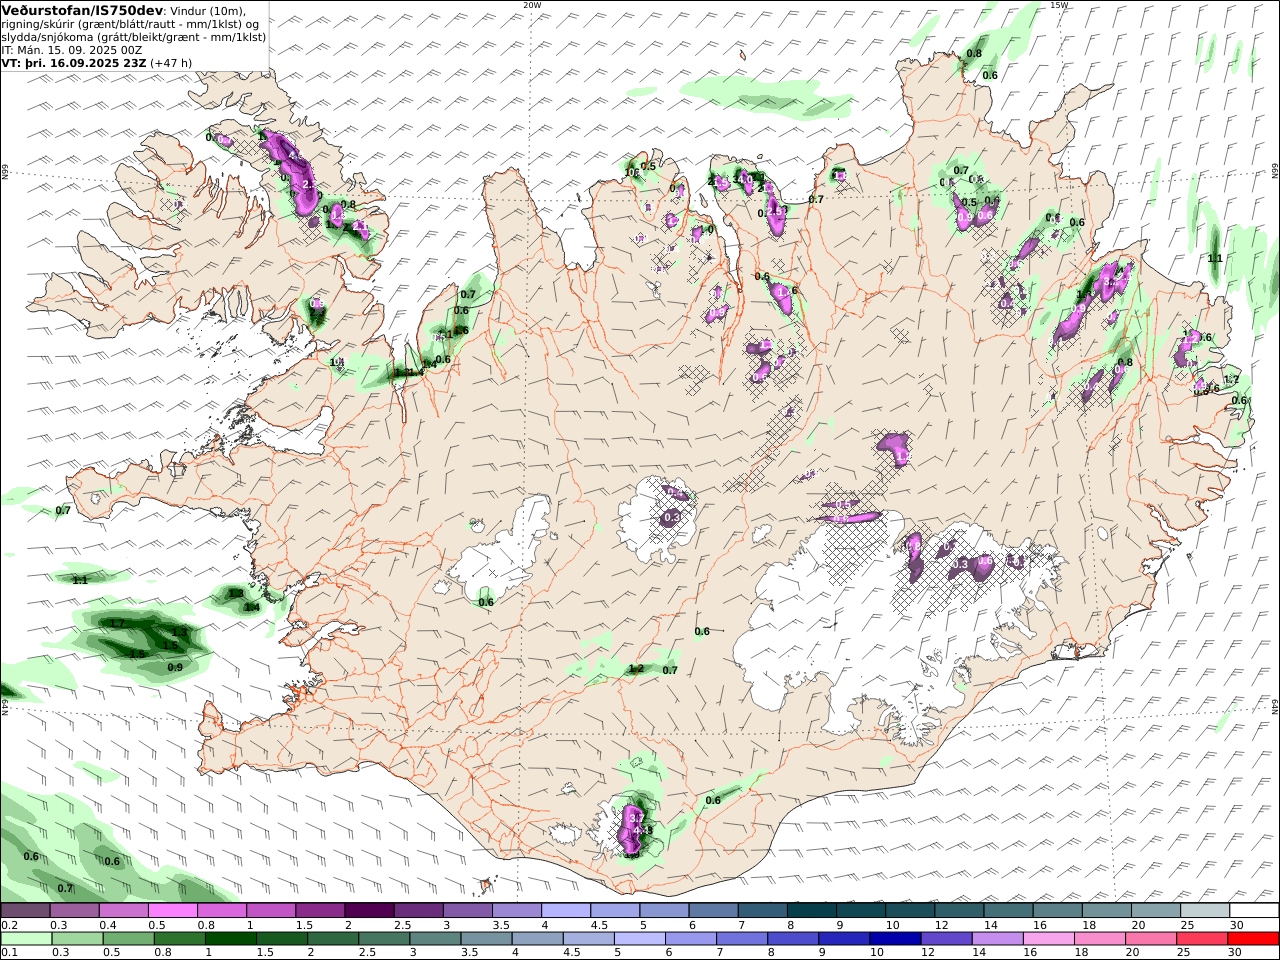Click the 3.5 label on the rain scale
This screenshot has height=960, width=1280.
pos(470,953)
